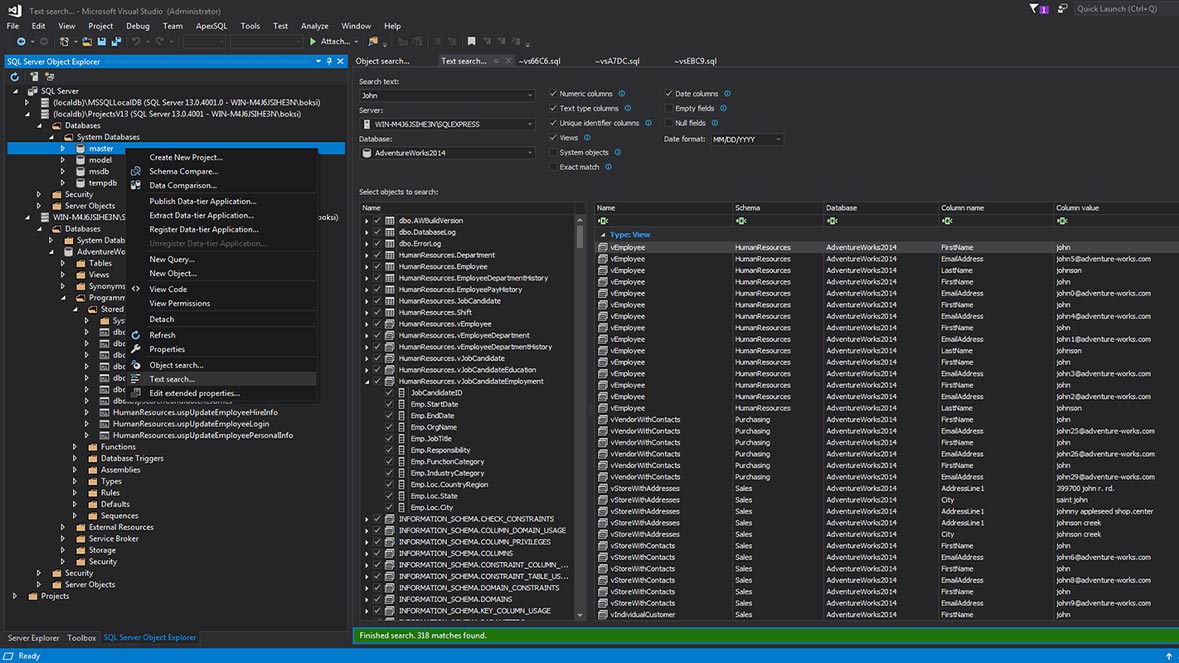Viewport: 1179px width, 663px height.
Task: Sort results by Column name header
Action: tap(994, 208)
